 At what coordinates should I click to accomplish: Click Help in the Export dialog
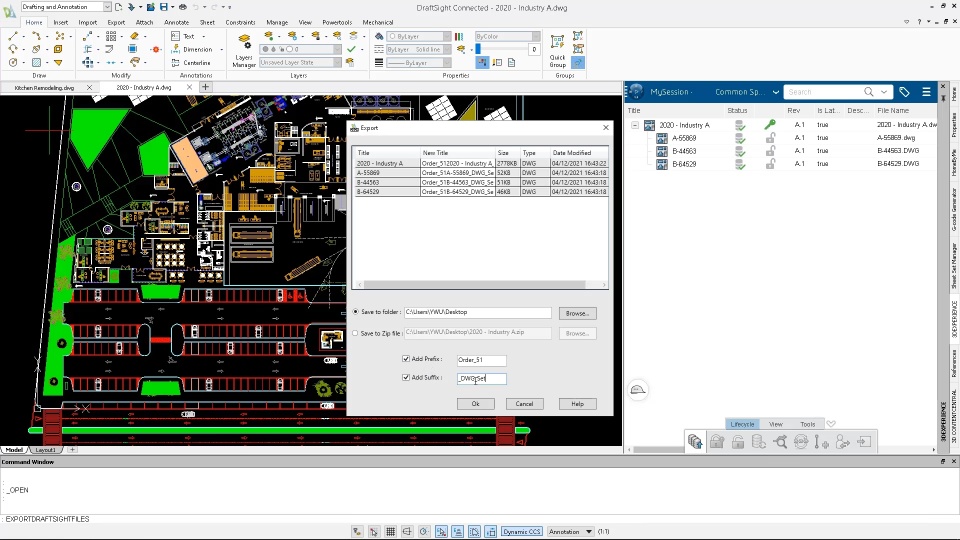577,403
